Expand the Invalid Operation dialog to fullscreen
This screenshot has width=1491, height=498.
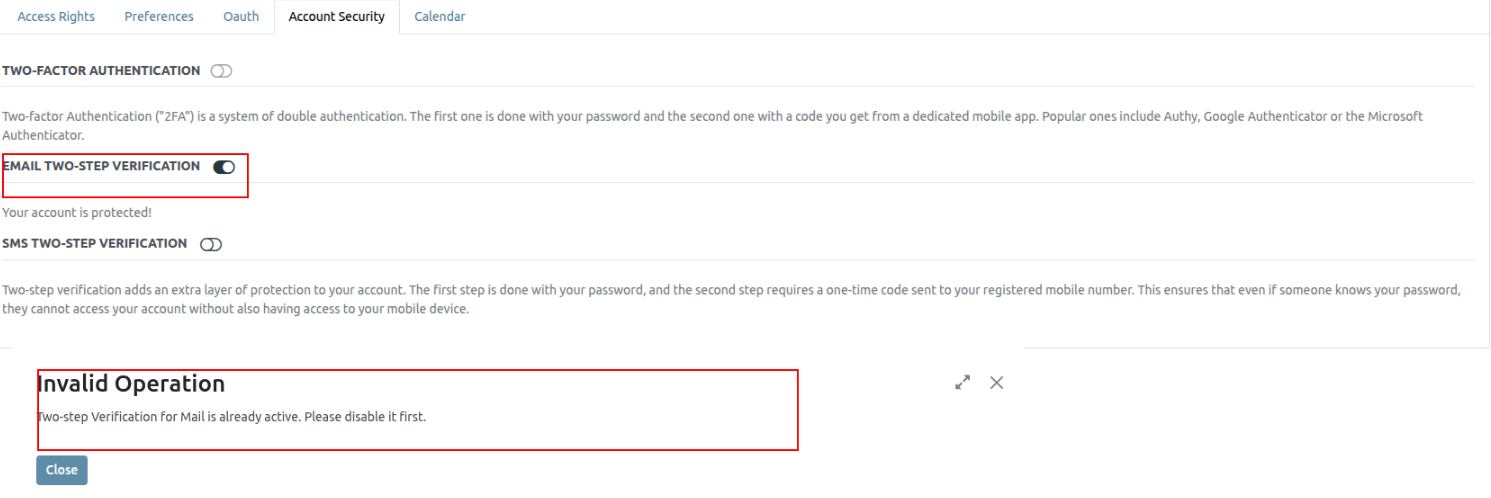(962, 382)
